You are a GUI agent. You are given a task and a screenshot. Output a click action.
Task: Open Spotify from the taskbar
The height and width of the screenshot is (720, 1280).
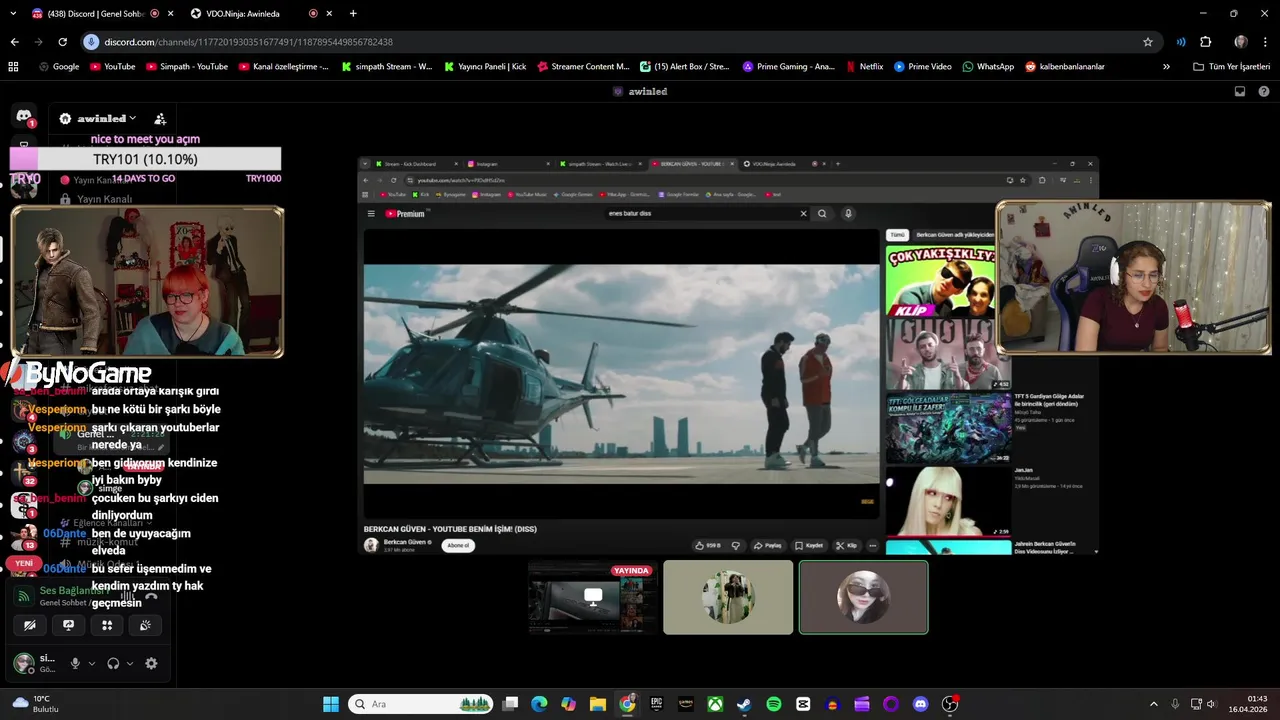click(x=774, y=704)
